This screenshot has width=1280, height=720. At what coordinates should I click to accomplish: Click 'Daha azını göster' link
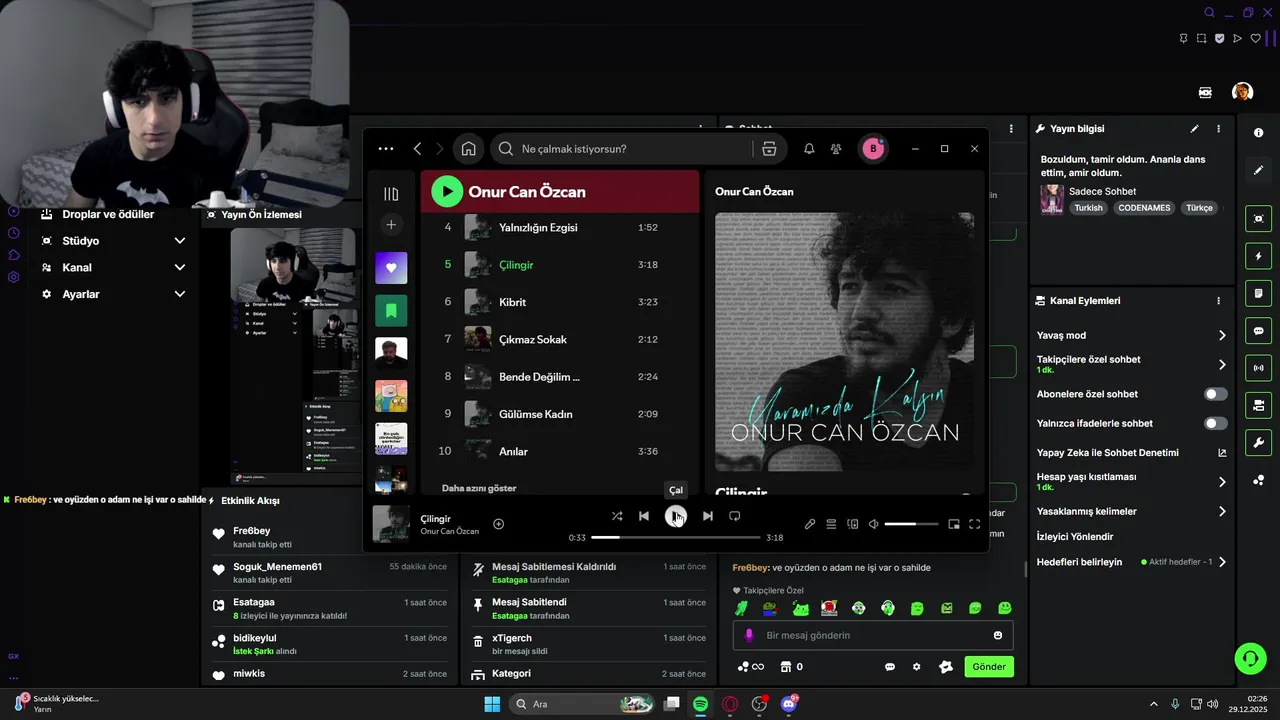[x=479, y=488]
